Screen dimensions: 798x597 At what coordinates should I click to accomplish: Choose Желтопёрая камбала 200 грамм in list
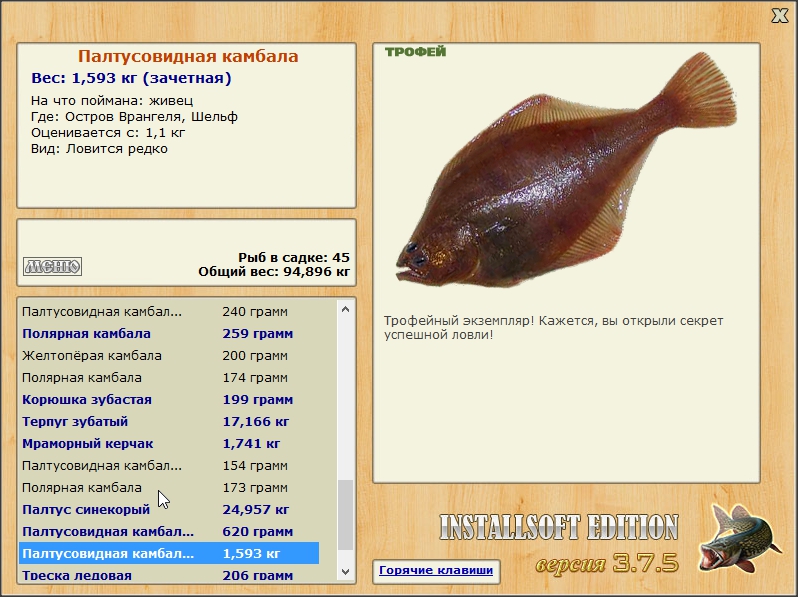pos(168,355)
